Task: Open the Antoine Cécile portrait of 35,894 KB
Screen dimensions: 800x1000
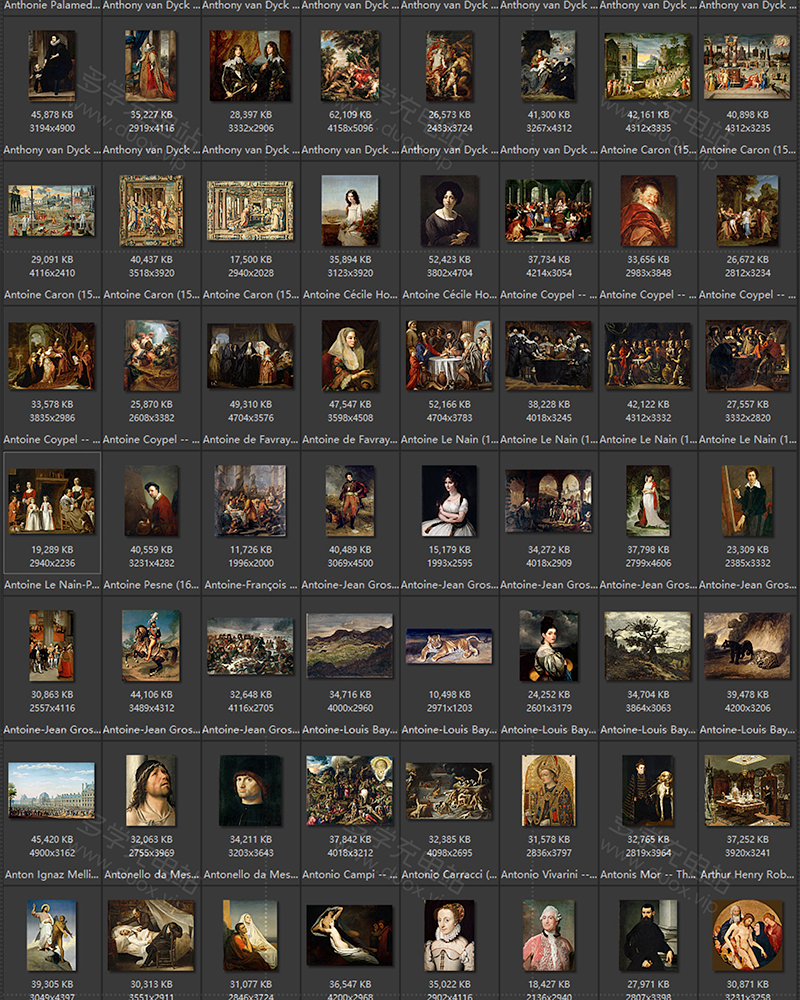Action: (349, 210)
